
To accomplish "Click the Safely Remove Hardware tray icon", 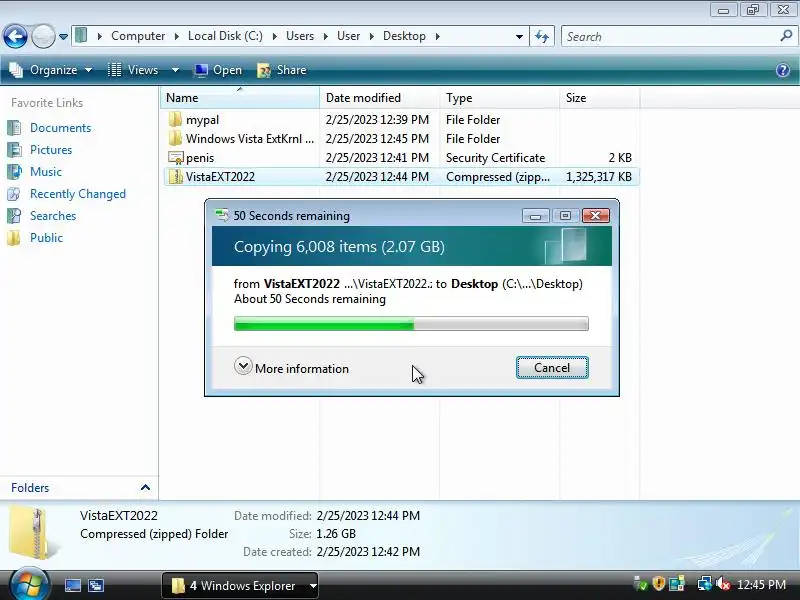I will (640, 584).
